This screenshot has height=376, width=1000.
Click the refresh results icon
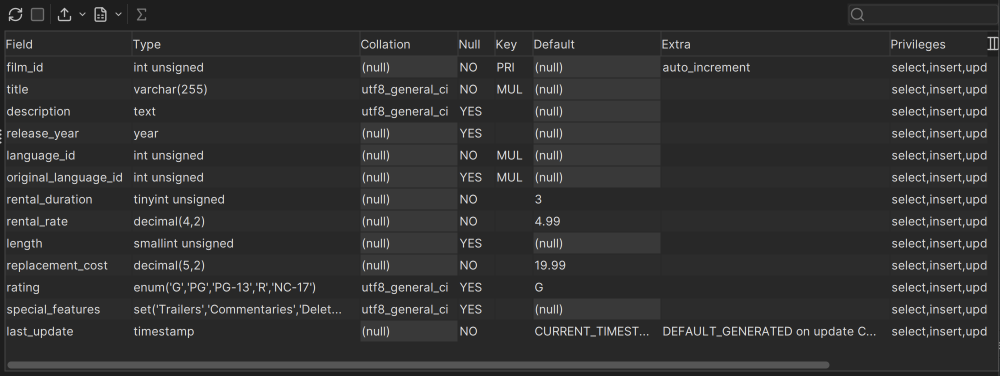pyautogui.click(x=15, y=15)
